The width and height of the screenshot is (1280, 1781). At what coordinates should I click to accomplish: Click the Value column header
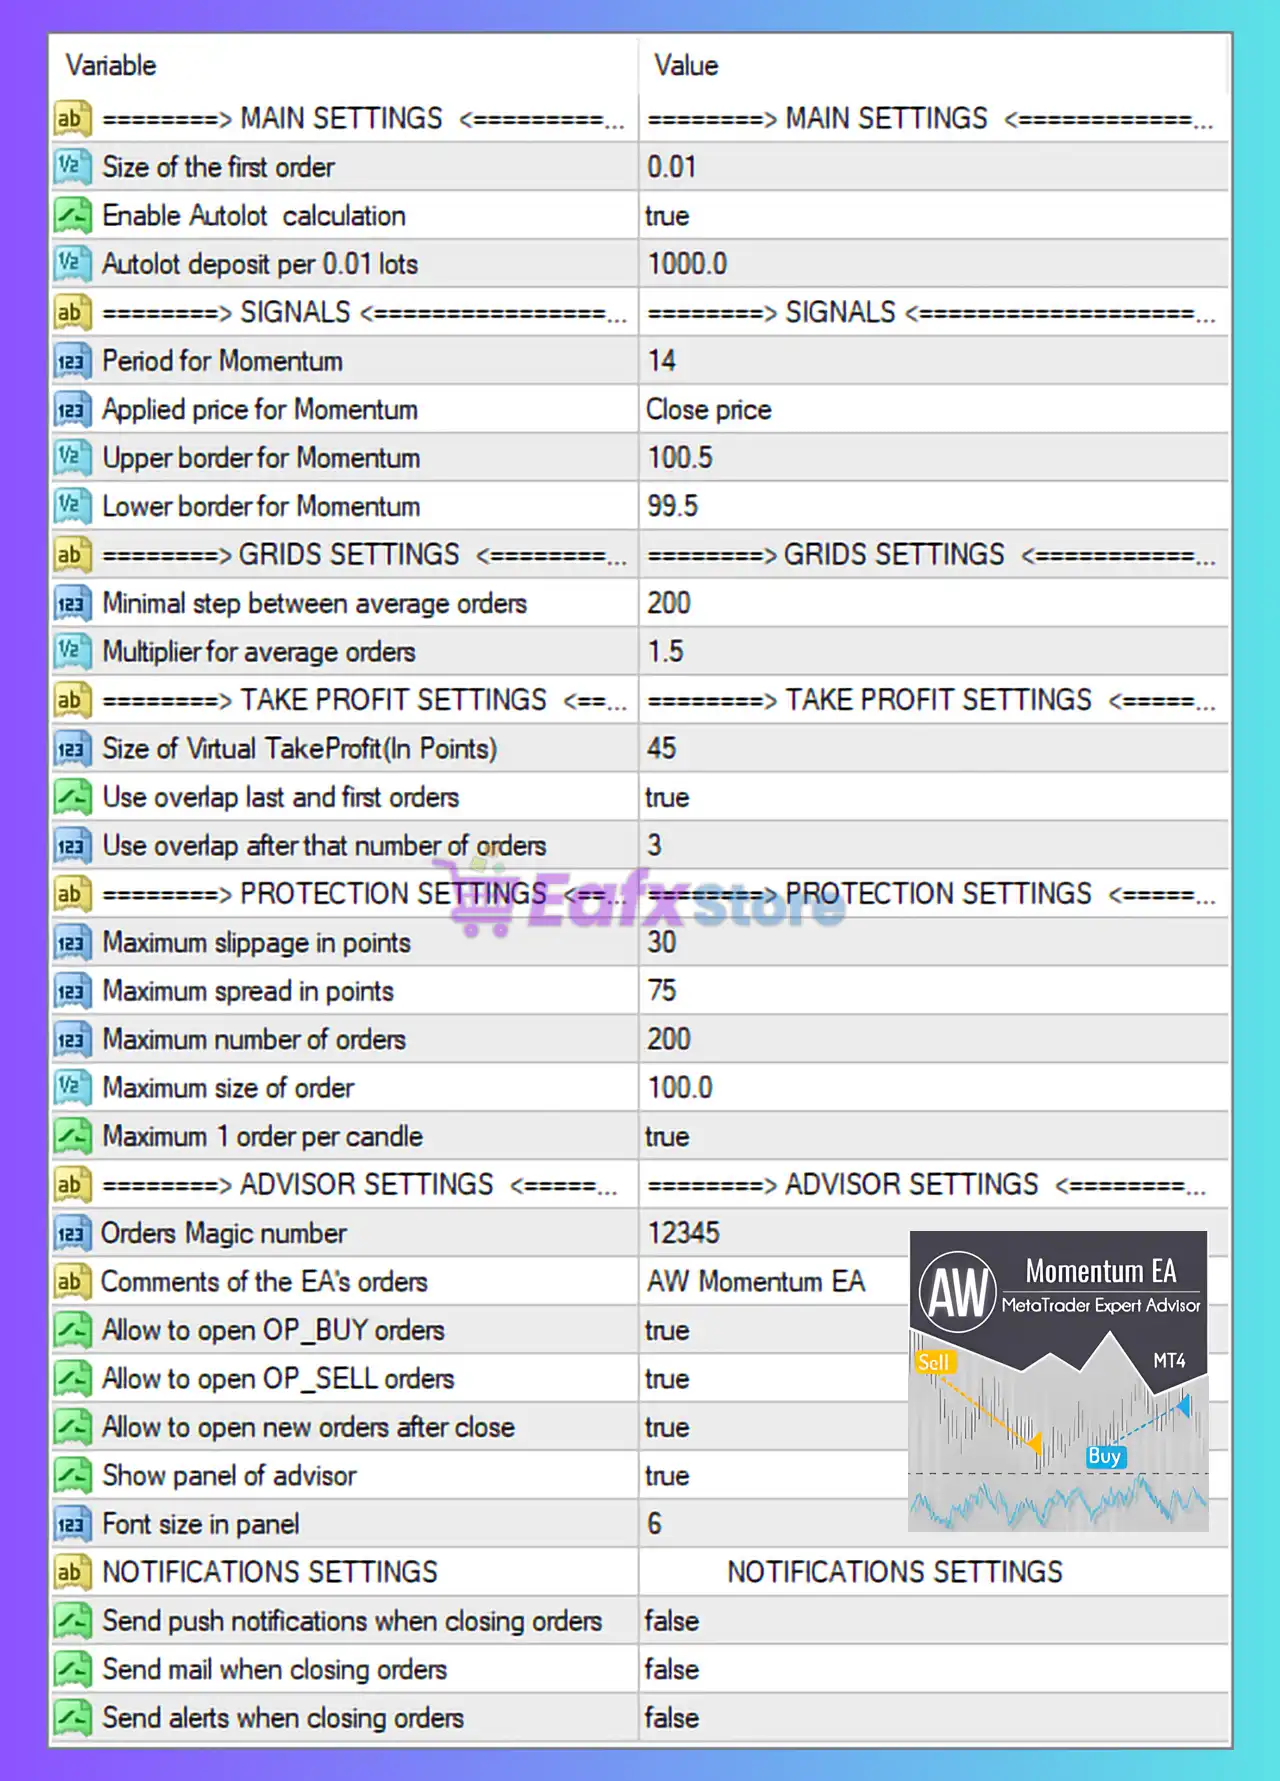[686, 66]
